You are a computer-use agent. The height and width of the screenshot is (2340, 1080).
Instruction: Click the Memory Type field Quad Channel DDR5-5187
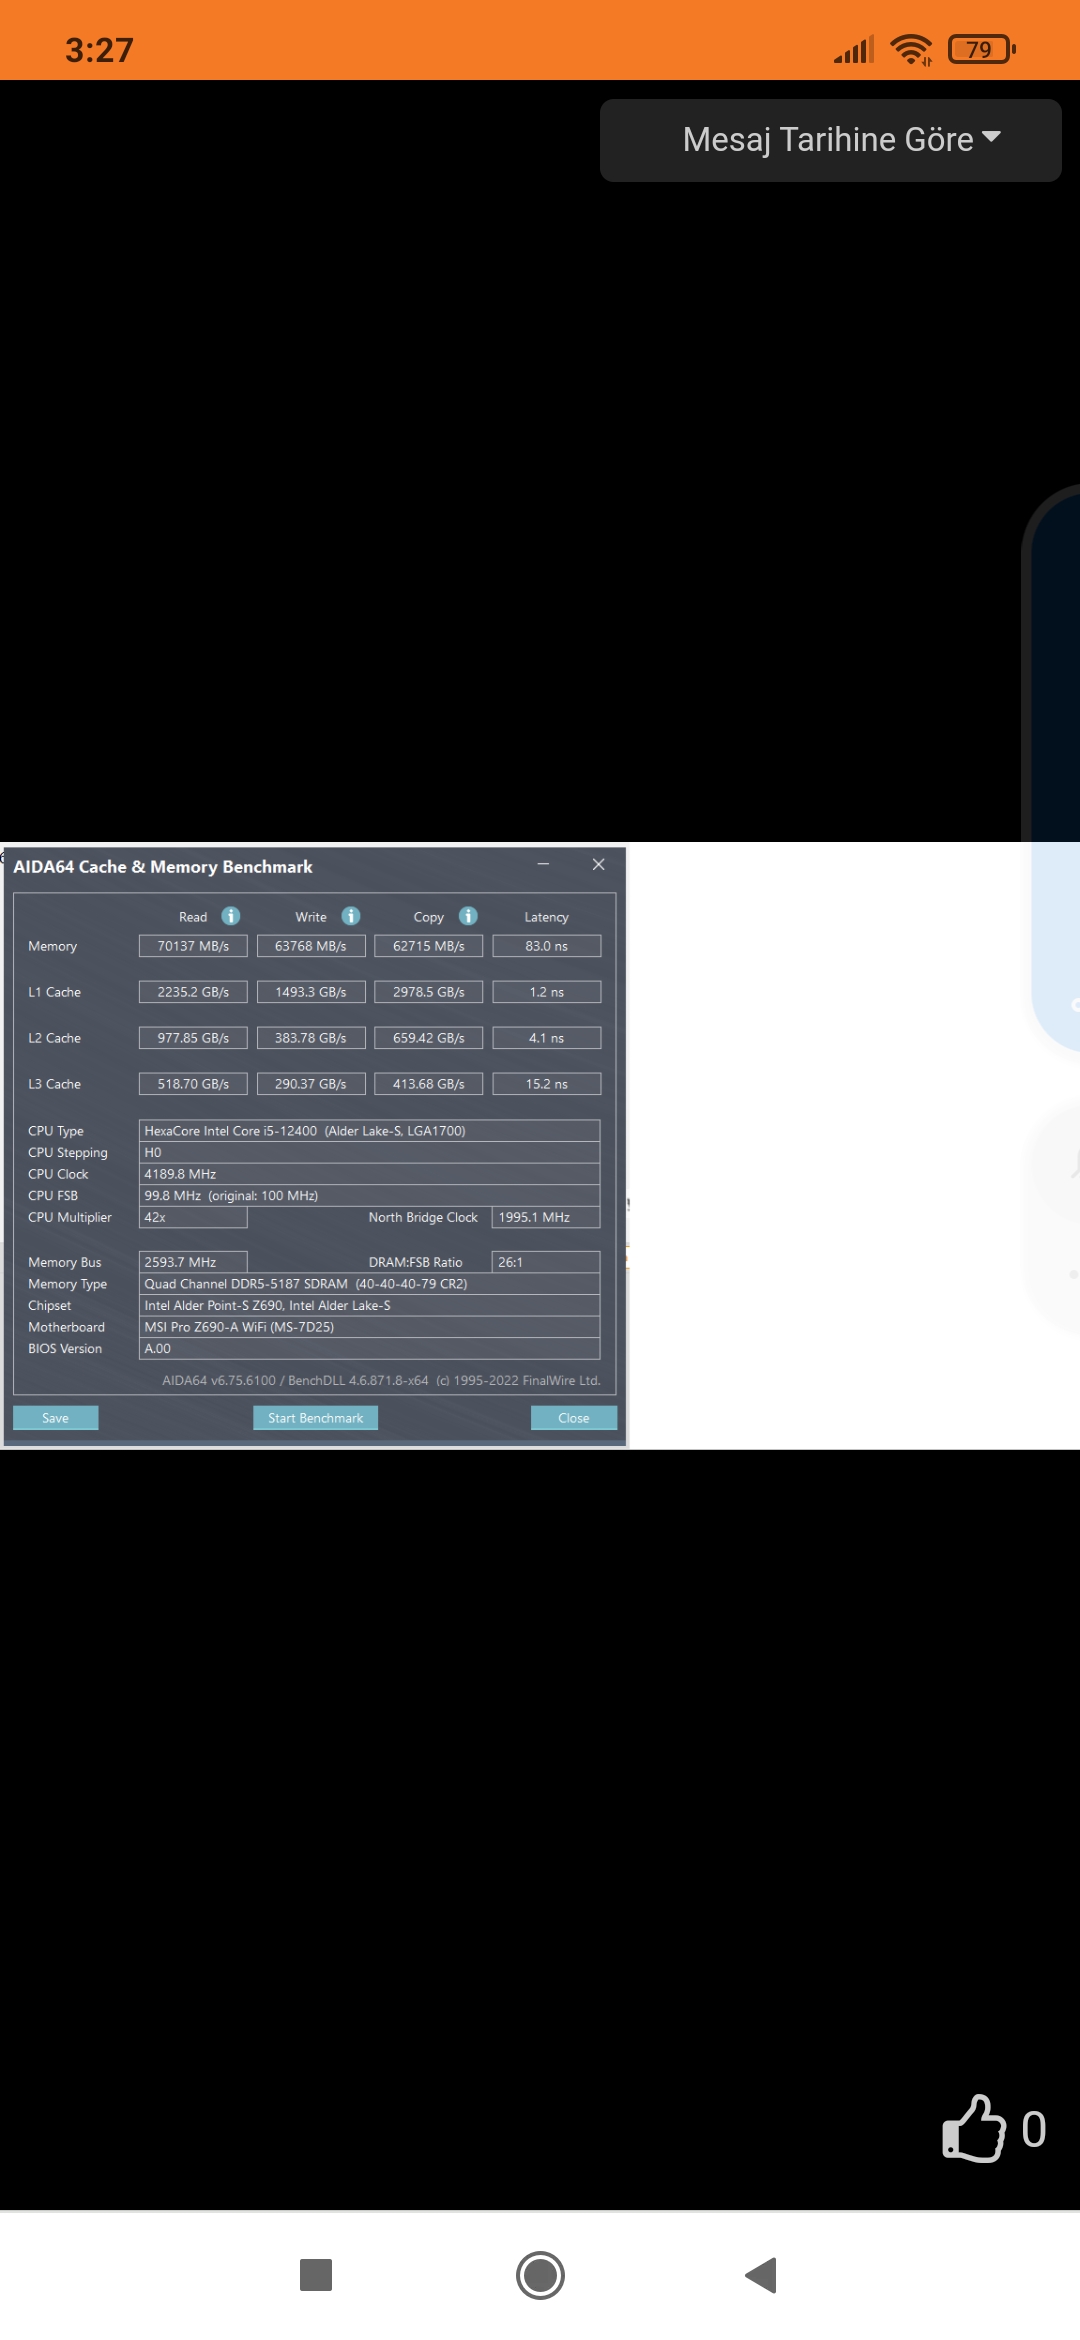point(369,1284)
